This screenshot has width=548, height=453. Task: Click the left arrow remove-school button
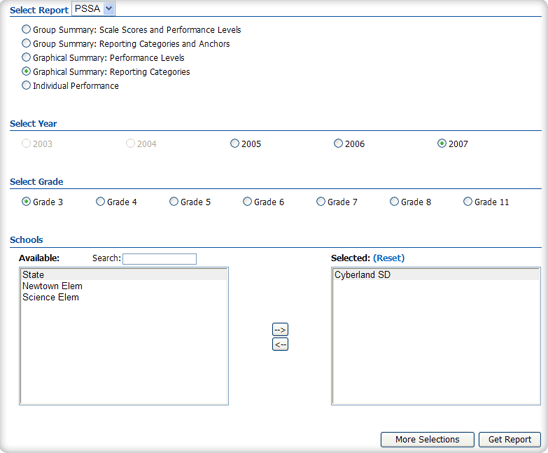[x=280, y=344]
